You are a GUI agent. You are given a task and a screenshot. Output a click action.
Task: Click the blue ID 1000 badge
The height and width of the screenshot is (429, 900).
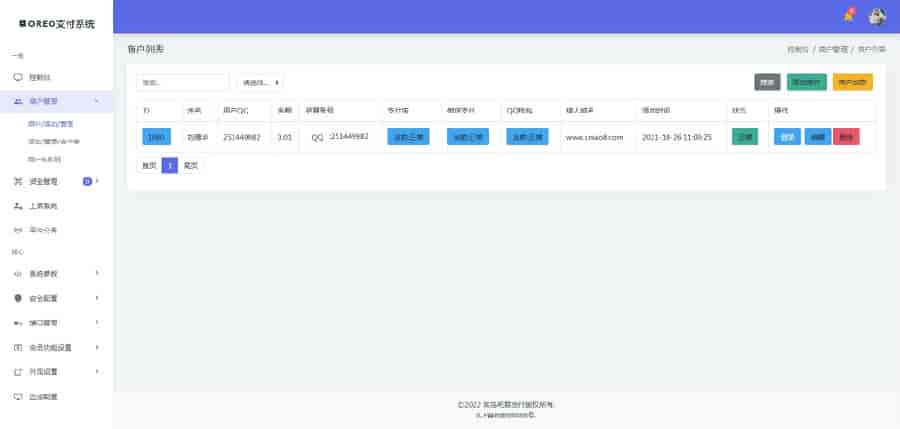157,137
